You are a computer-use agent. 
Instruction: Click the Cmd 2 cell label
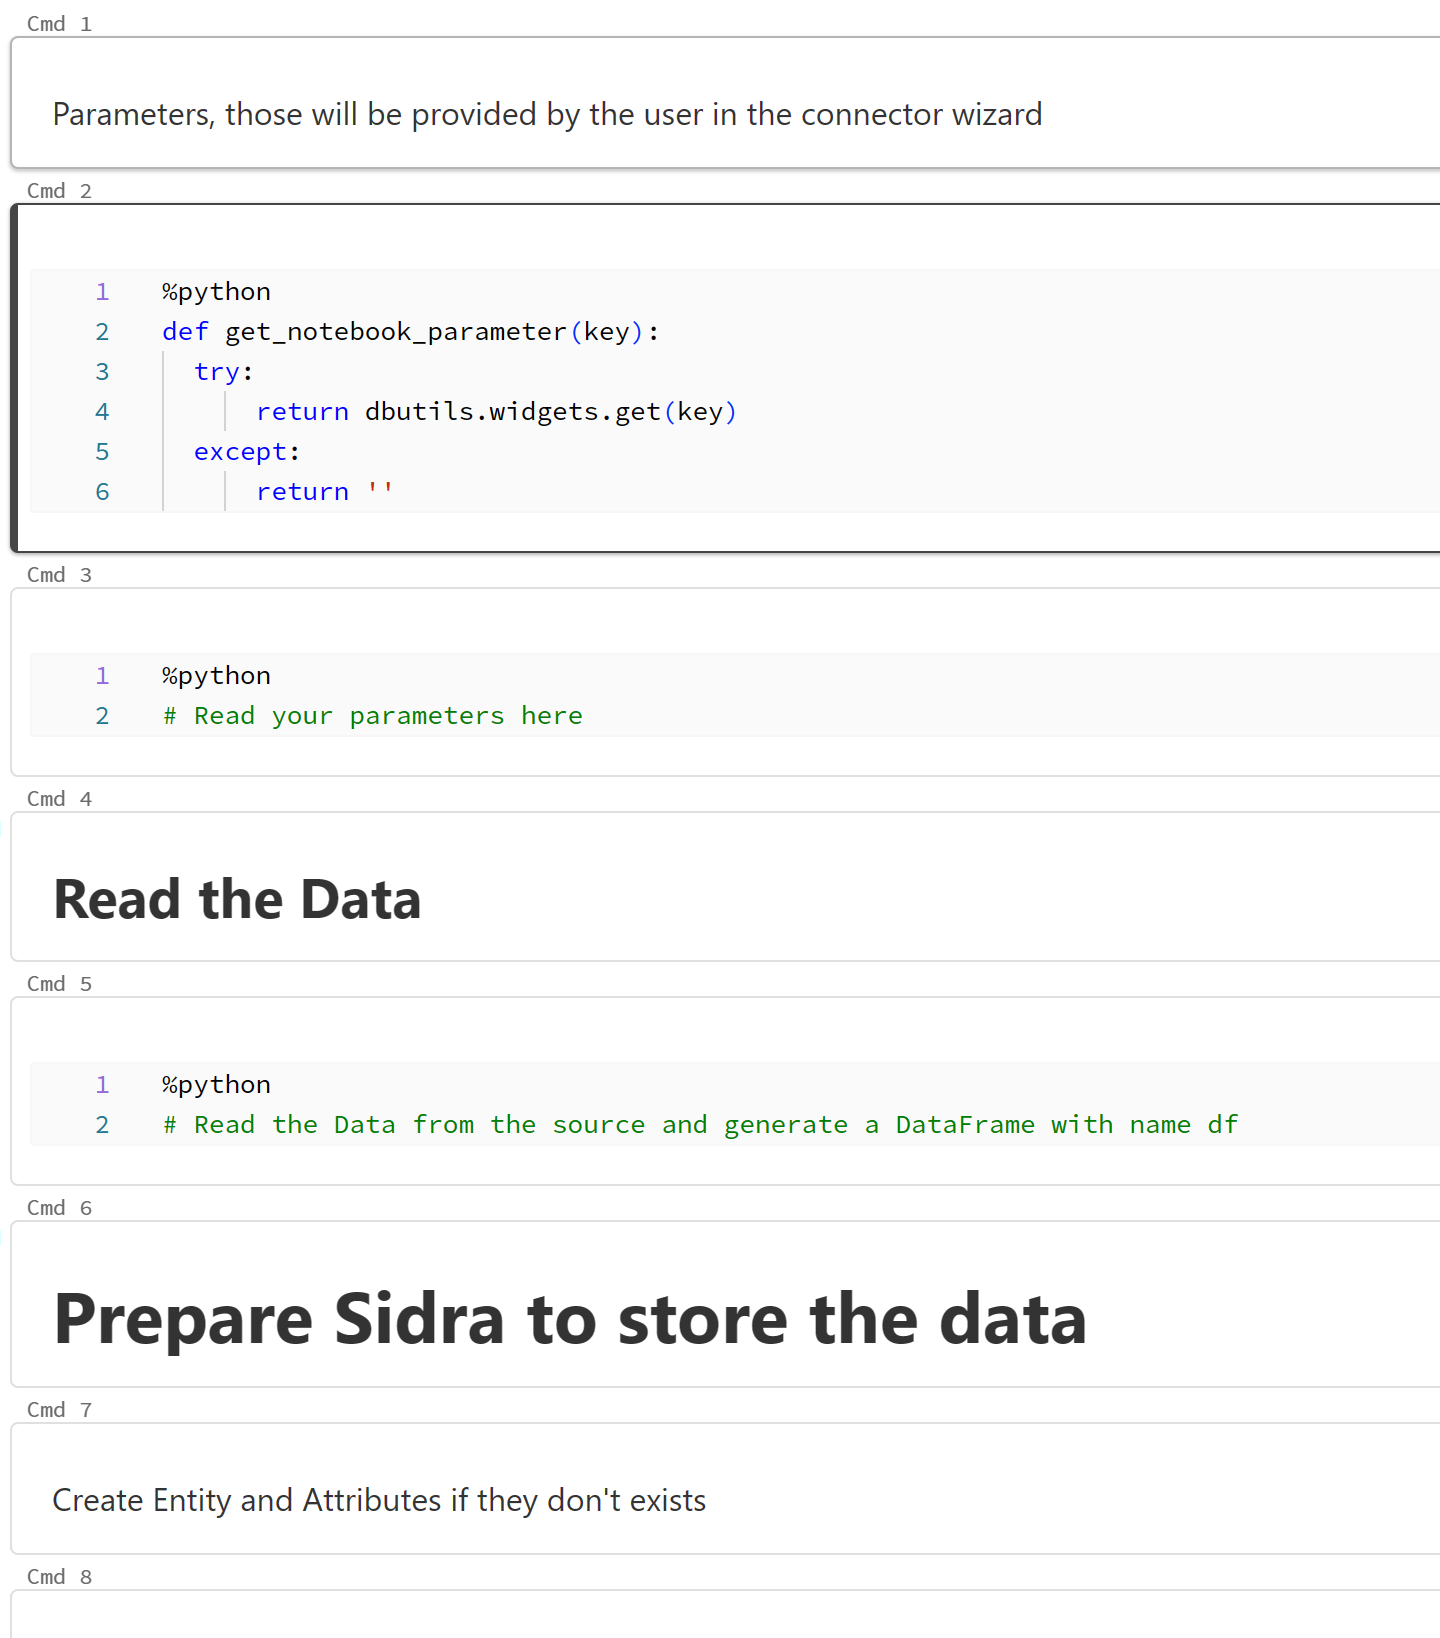59,191
